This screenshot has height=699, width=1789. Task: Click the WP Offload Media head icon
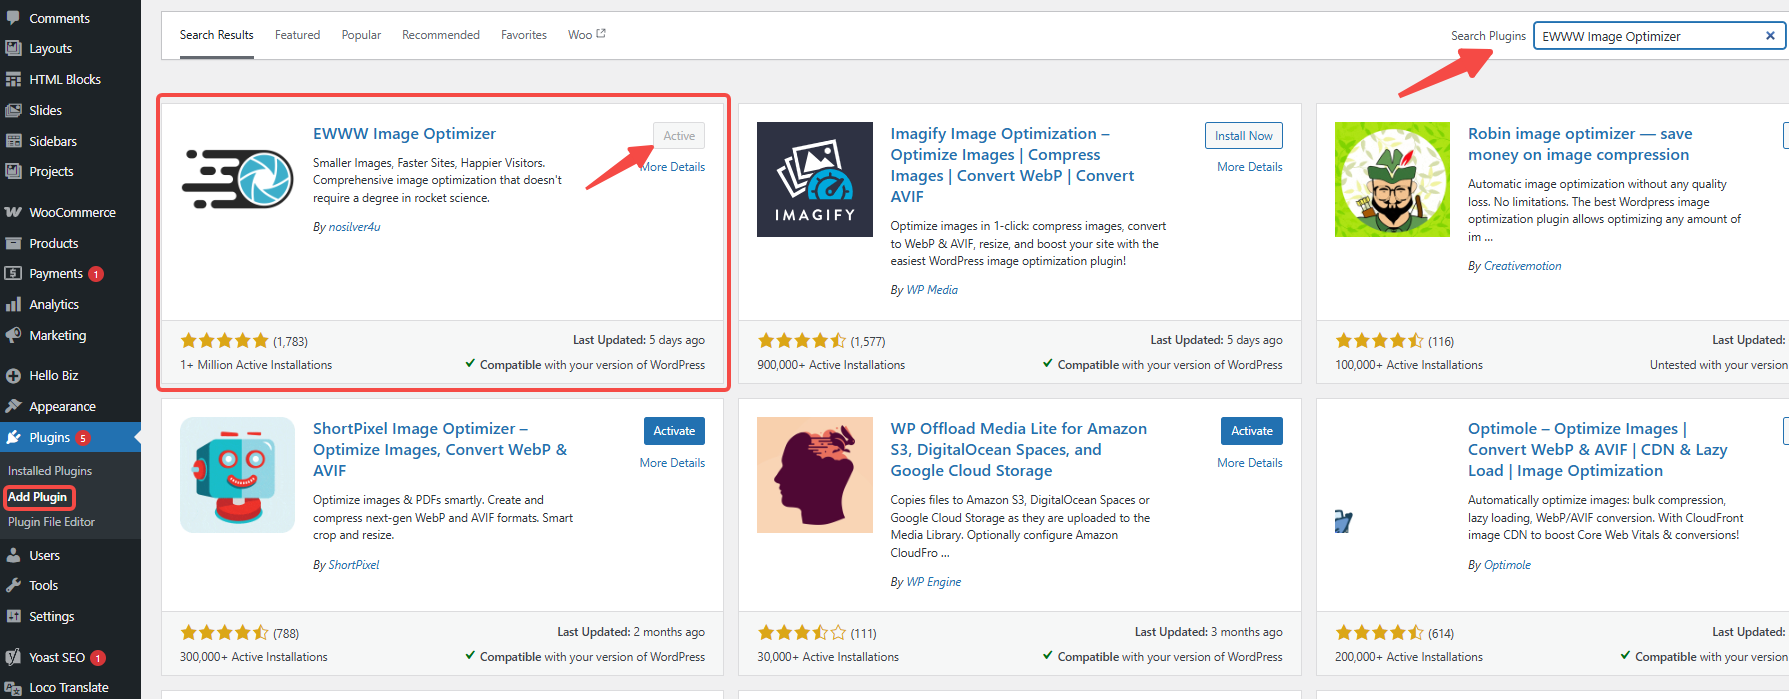[x=814, y=475]
